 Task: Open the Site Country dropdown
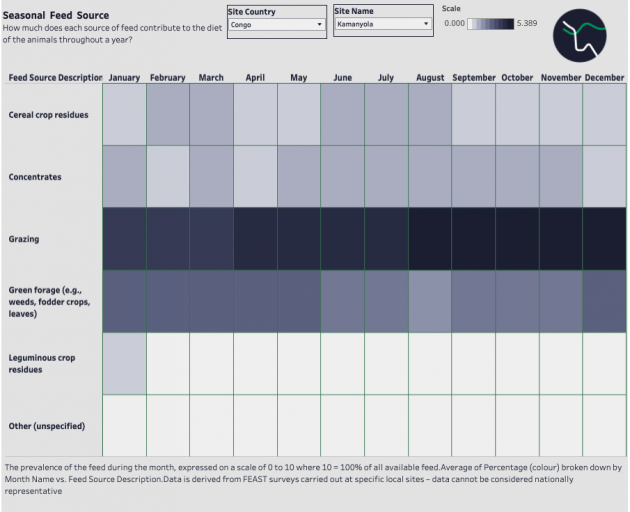(276, 24)
